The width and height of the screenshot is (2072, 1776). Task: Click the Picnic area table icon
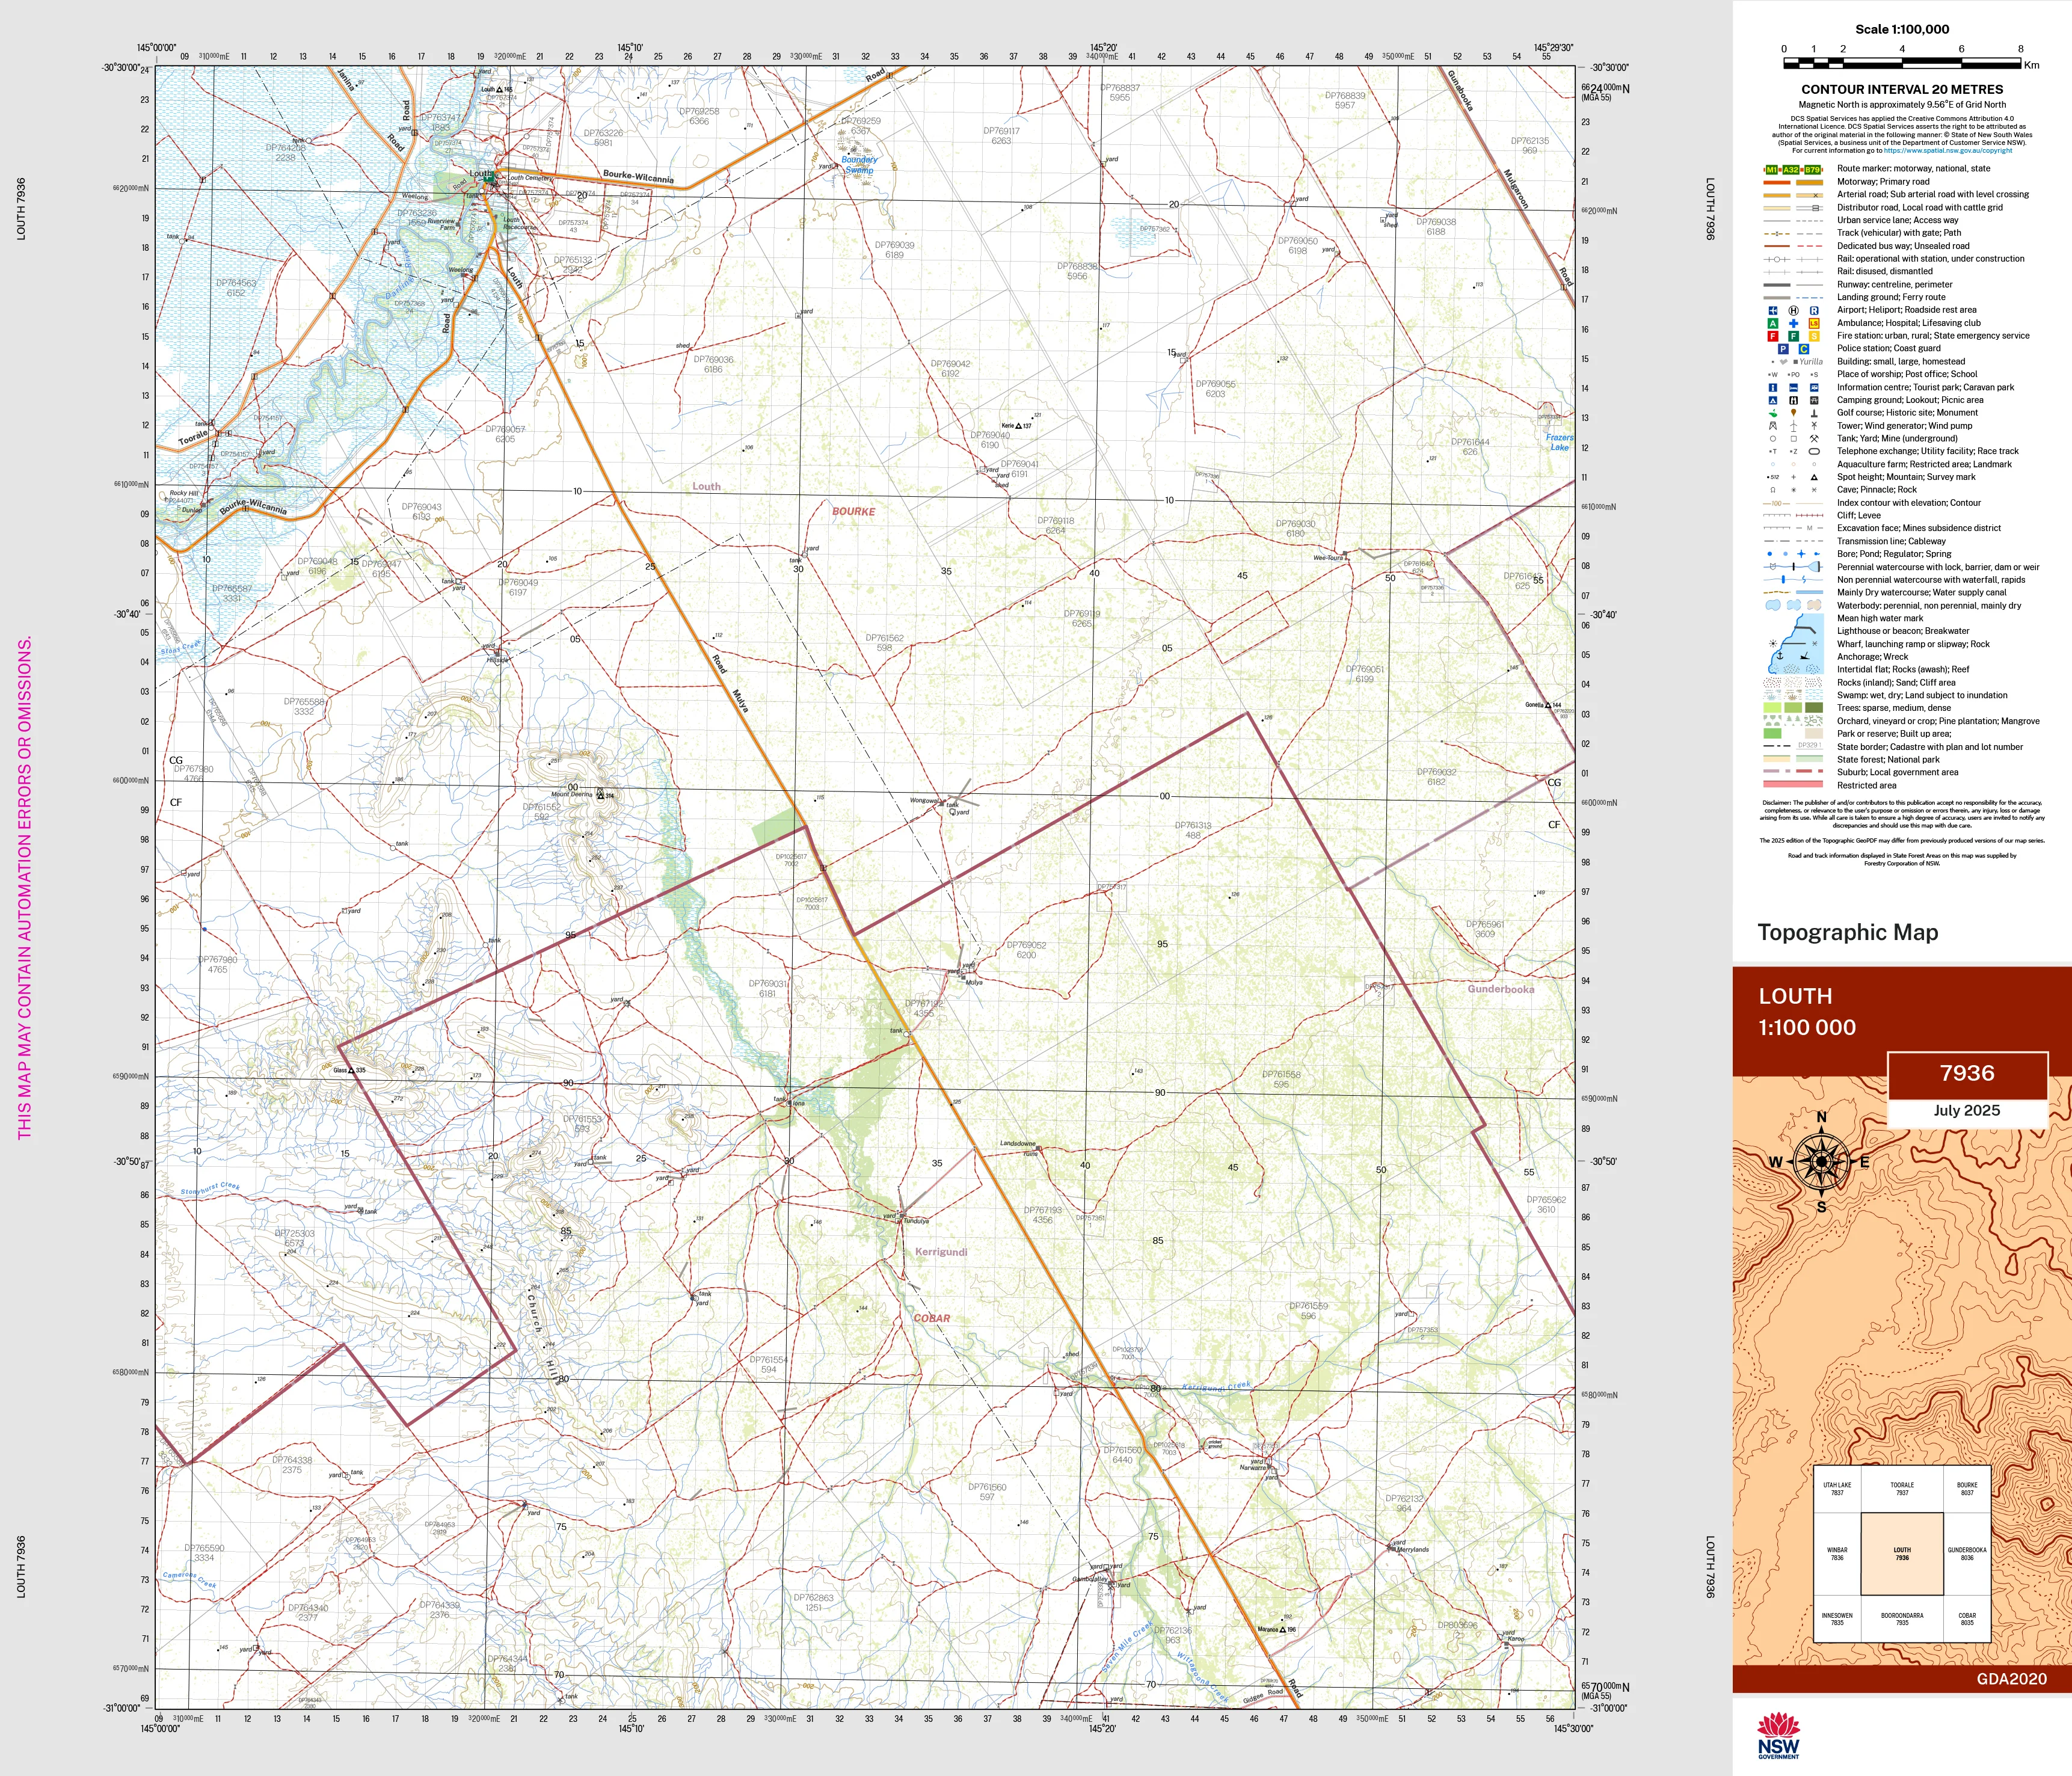1814,400
